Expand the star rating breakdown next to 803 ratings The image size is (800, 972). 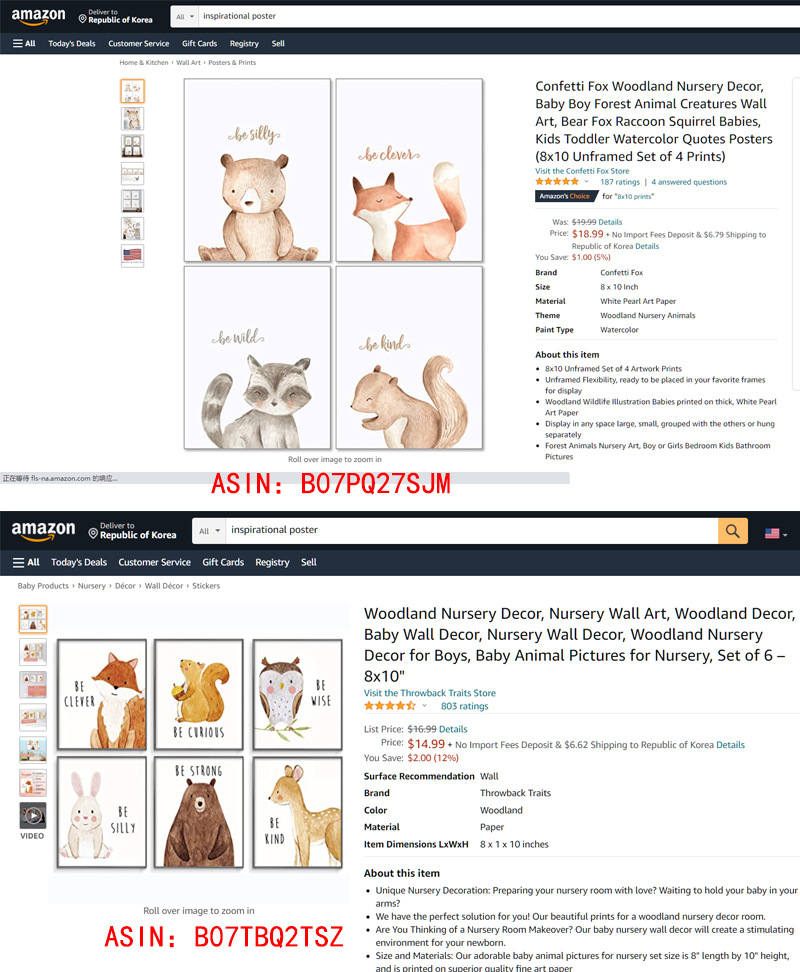pos(424,705)
